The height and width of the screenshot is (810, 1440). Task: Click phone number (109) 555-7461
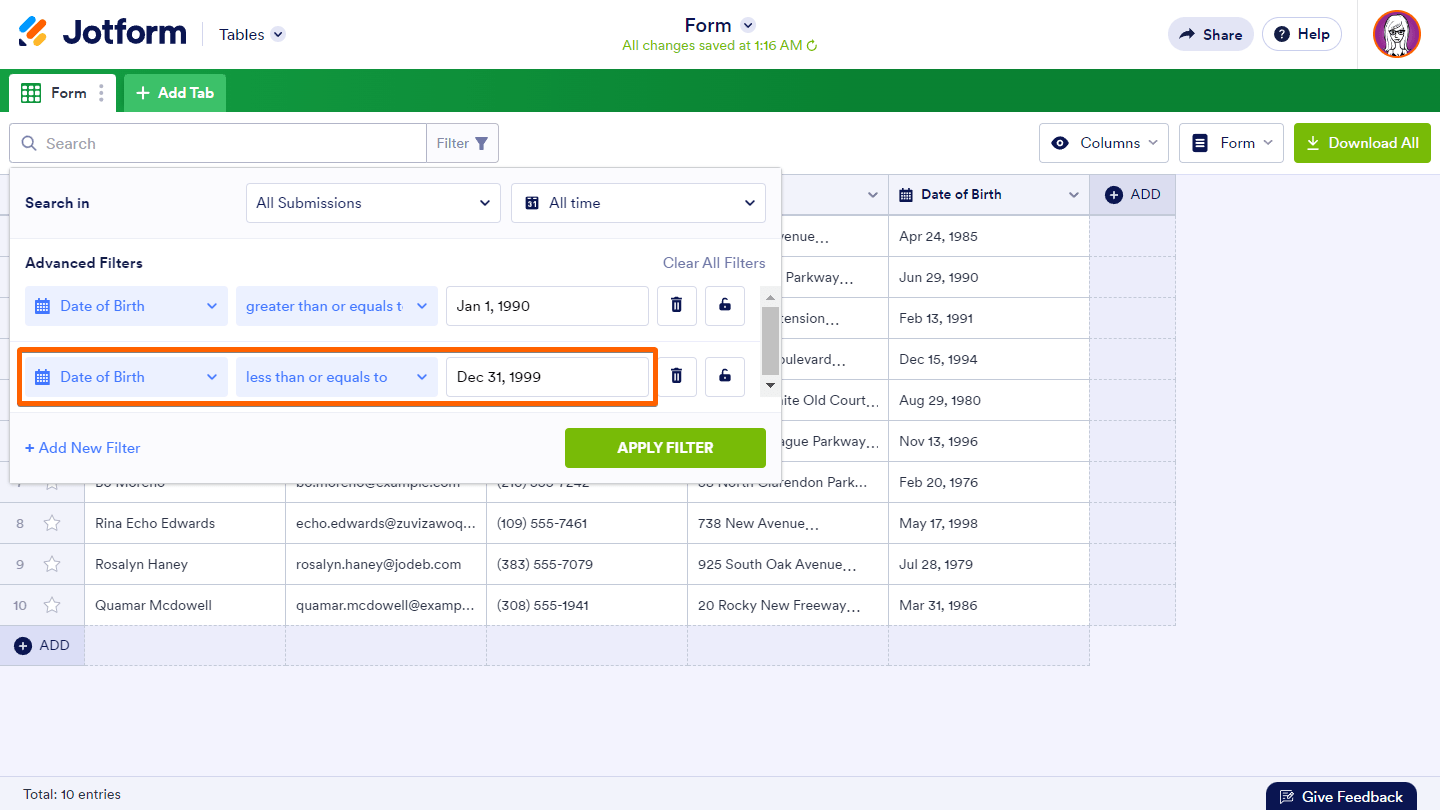[x=587, y=523]
